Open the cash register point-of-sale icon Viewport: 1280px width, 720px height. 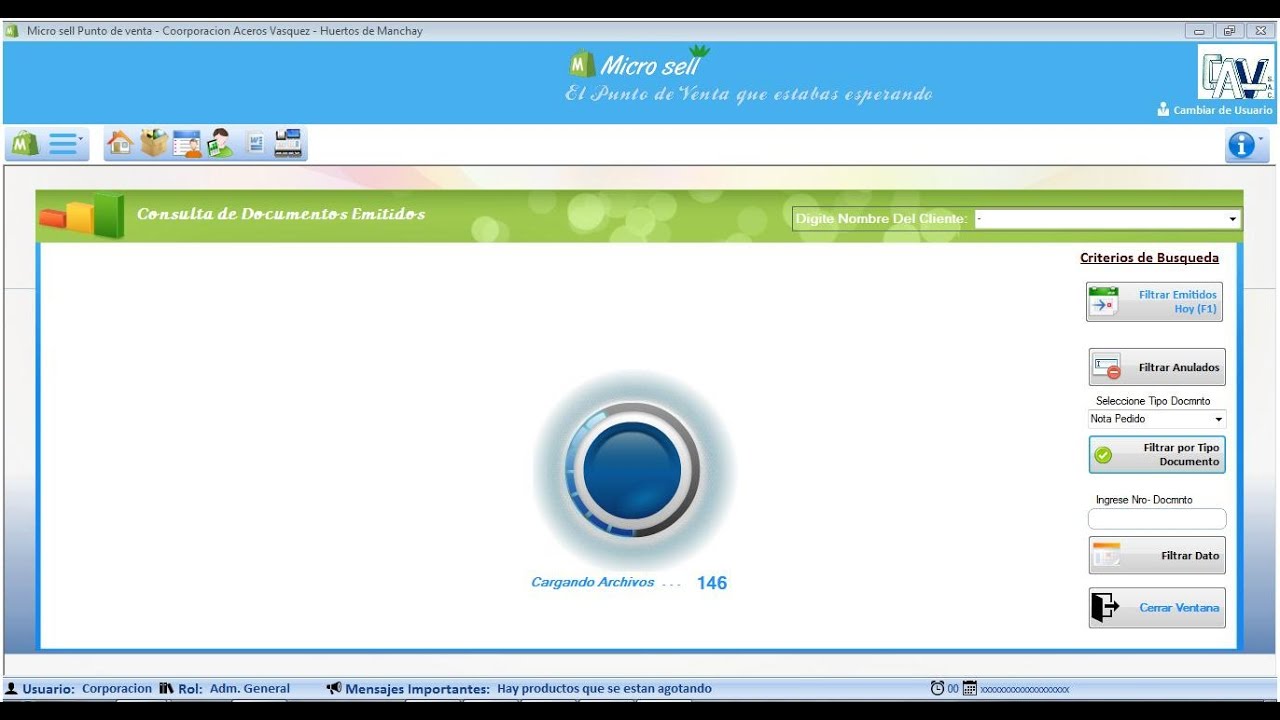[x=288, y=144]
